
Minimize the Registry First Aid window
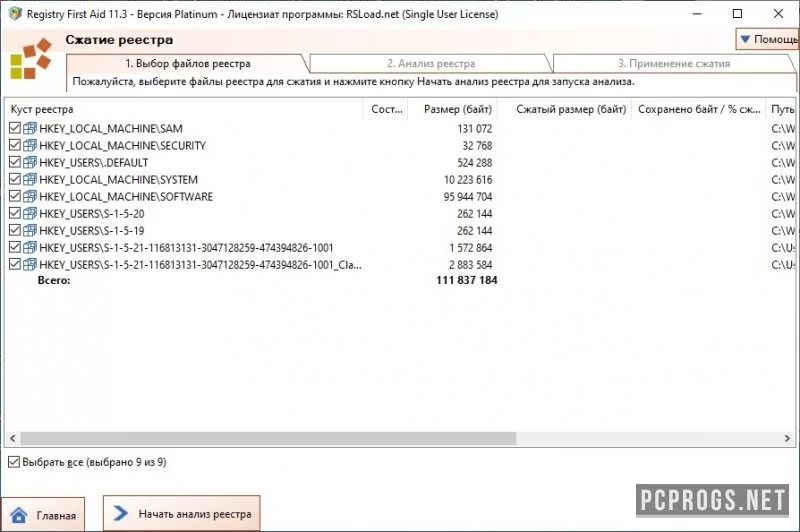coord(697,14)
